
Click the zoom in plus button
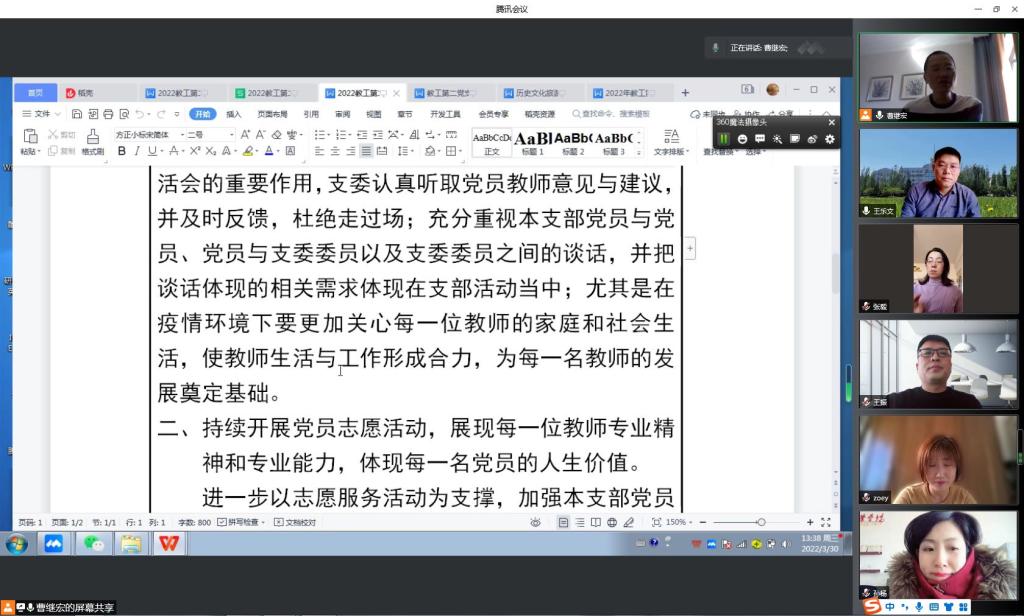811,522
